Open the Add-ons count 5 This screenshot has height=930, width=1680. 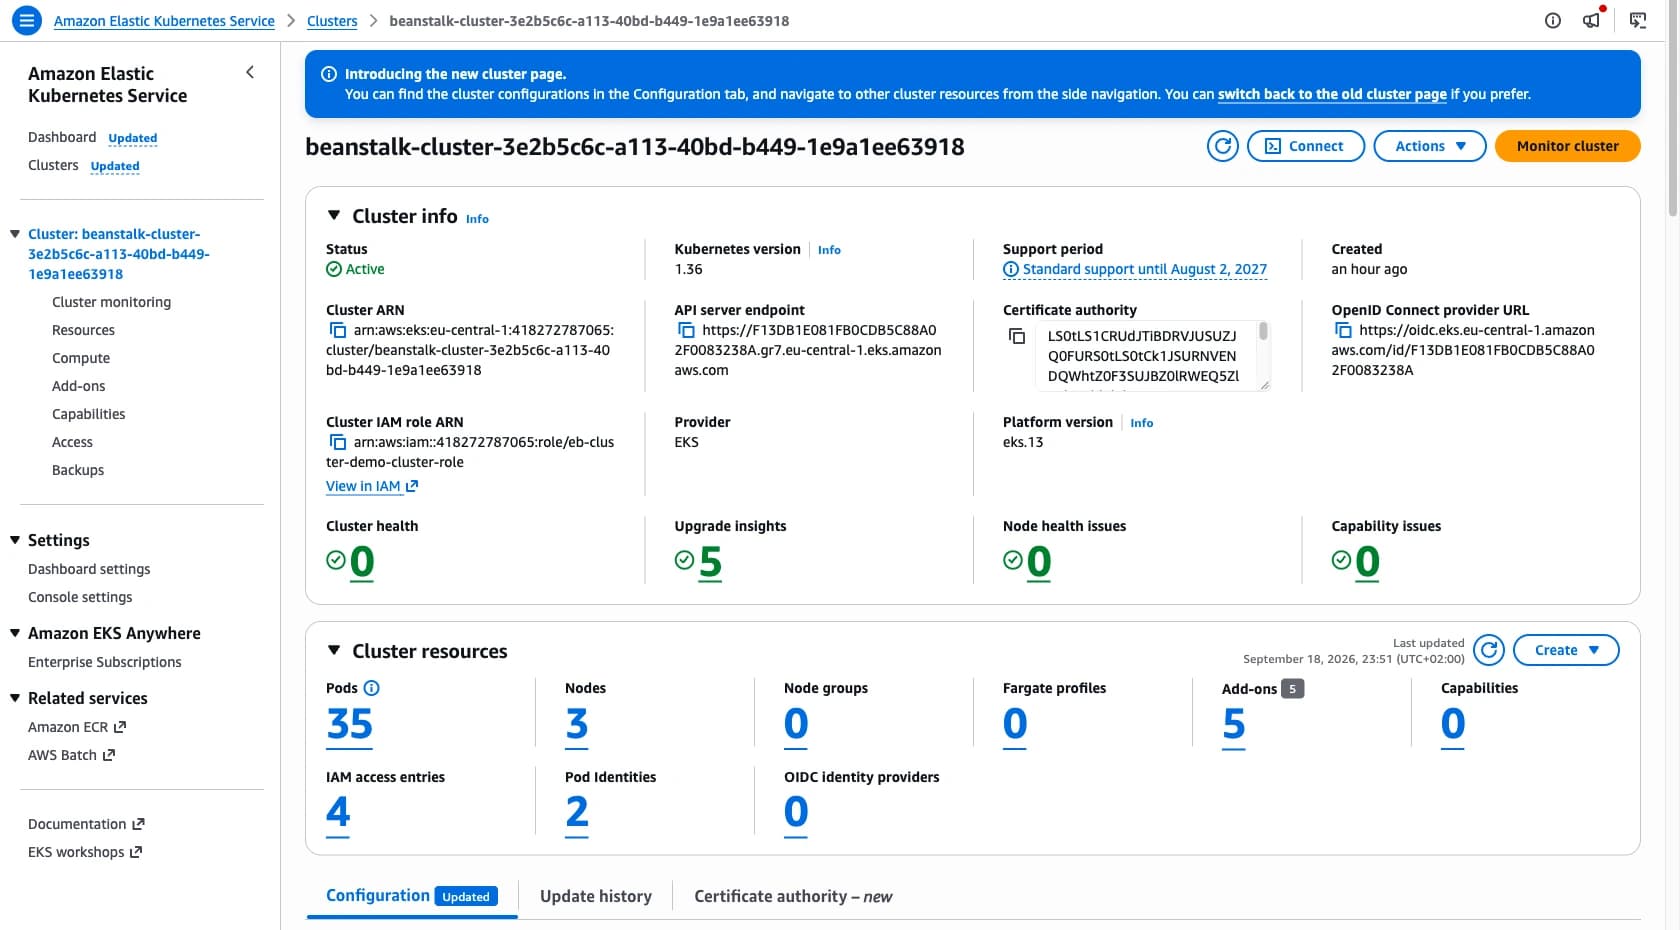tap(1234, 724)
